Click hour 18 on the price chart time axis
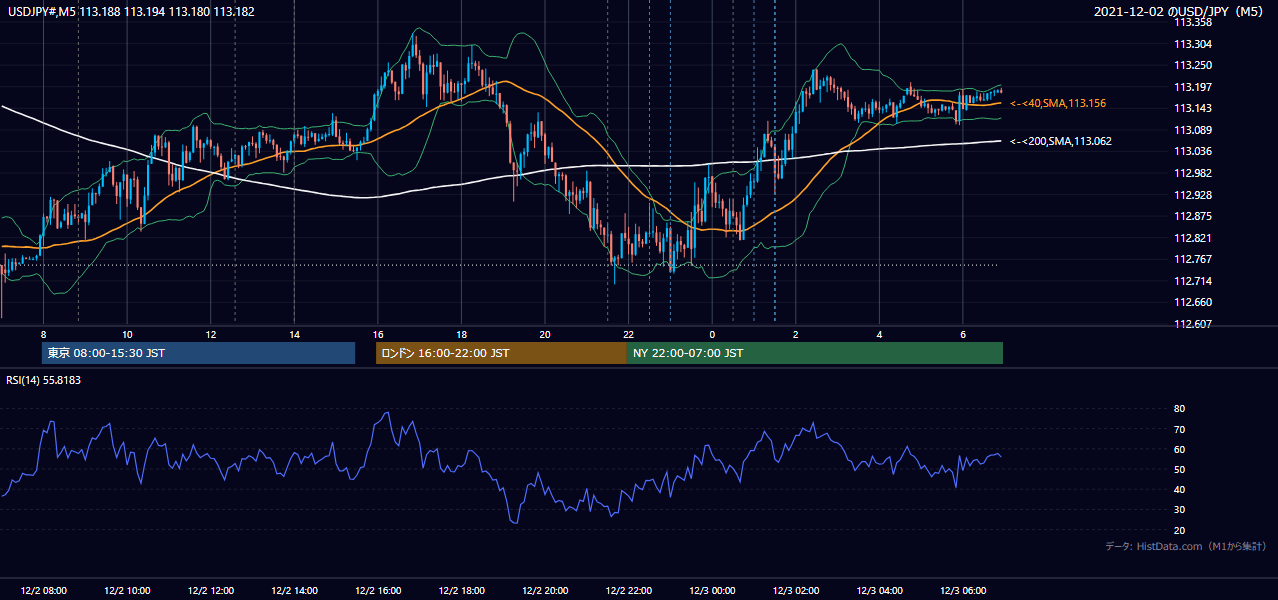The image size is (1278, 600). [461, 334]
